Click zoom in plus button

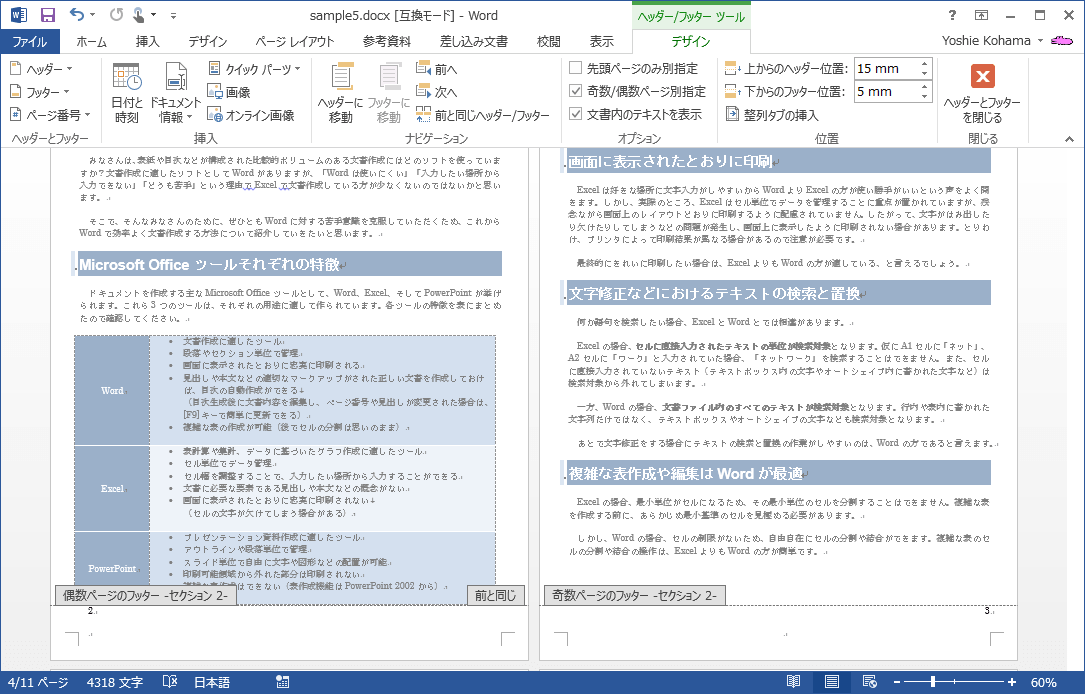(x=1012, y=682)
